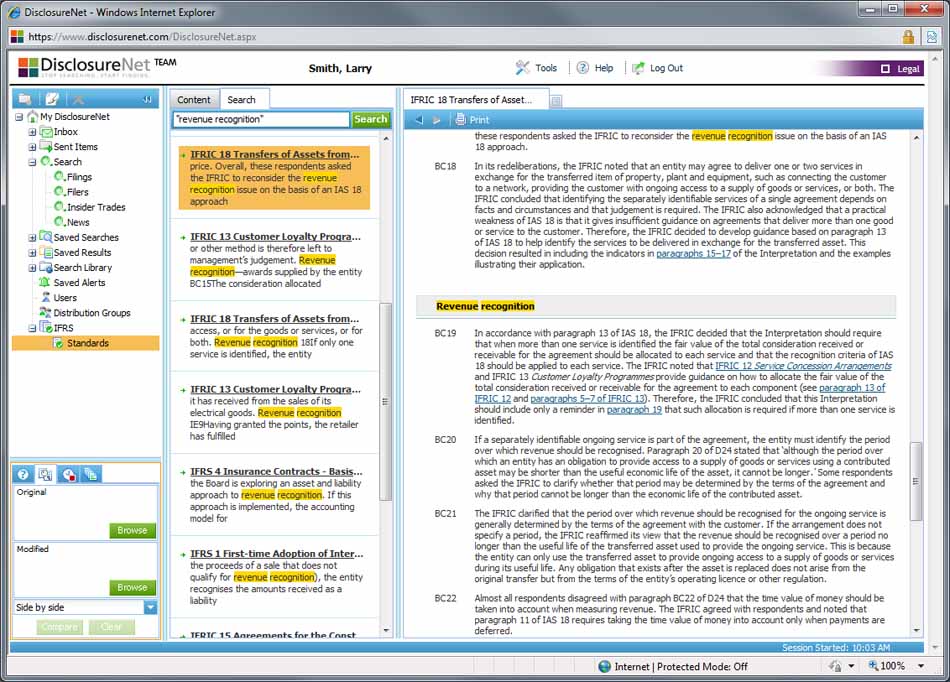Click the Internet zone globe in the status bar
Viewport: 950px width, 682px height.
(604, 666)
